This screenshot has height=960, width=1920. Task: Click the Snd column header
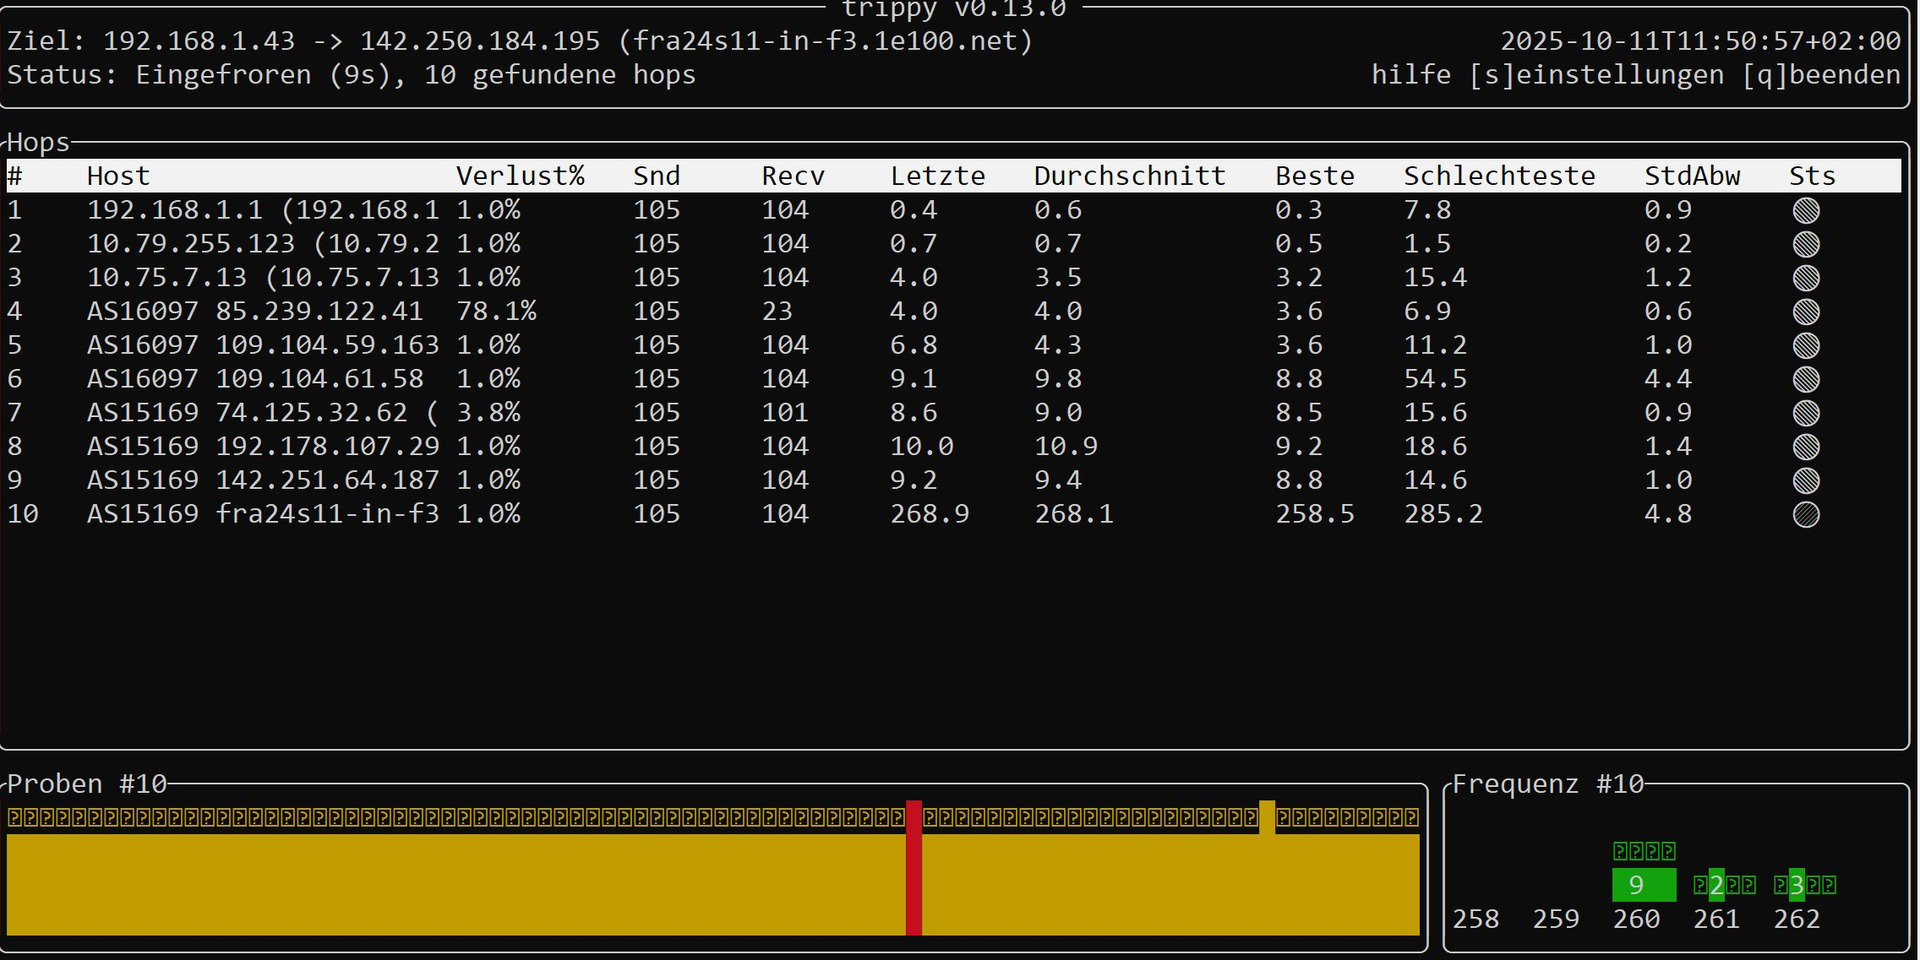pos(656,176)
